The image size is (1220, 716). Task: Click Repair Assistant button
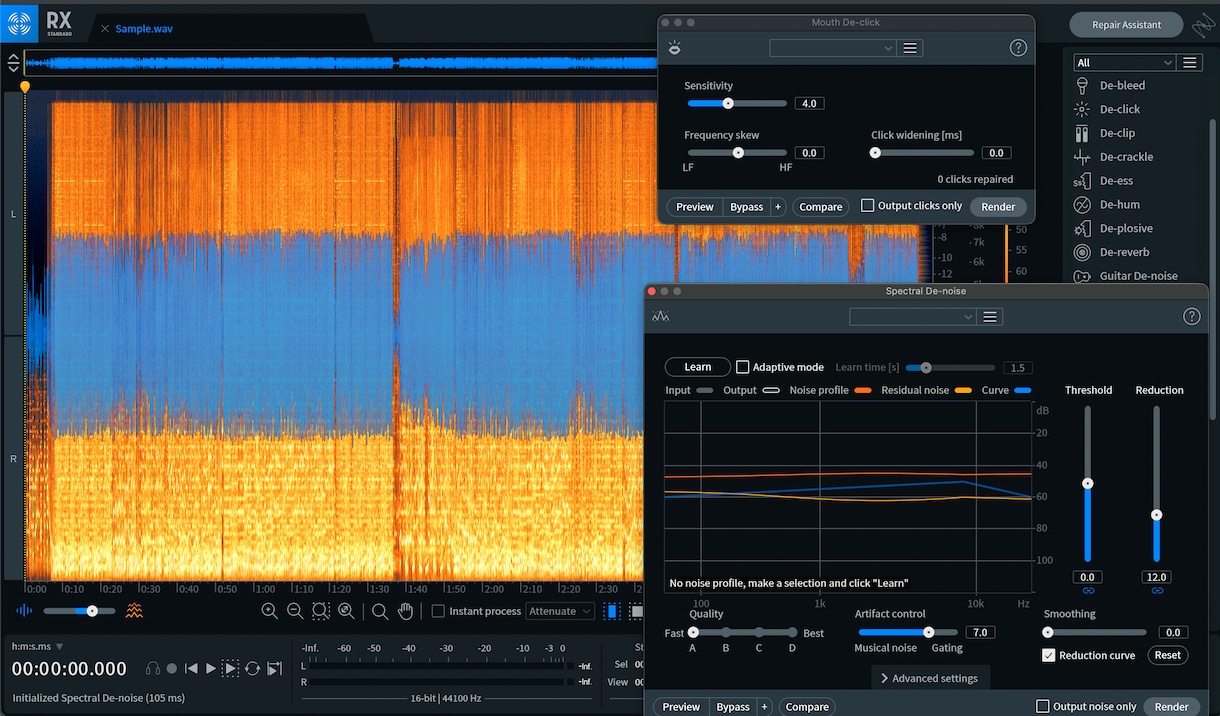click(x=1127, y=24)
